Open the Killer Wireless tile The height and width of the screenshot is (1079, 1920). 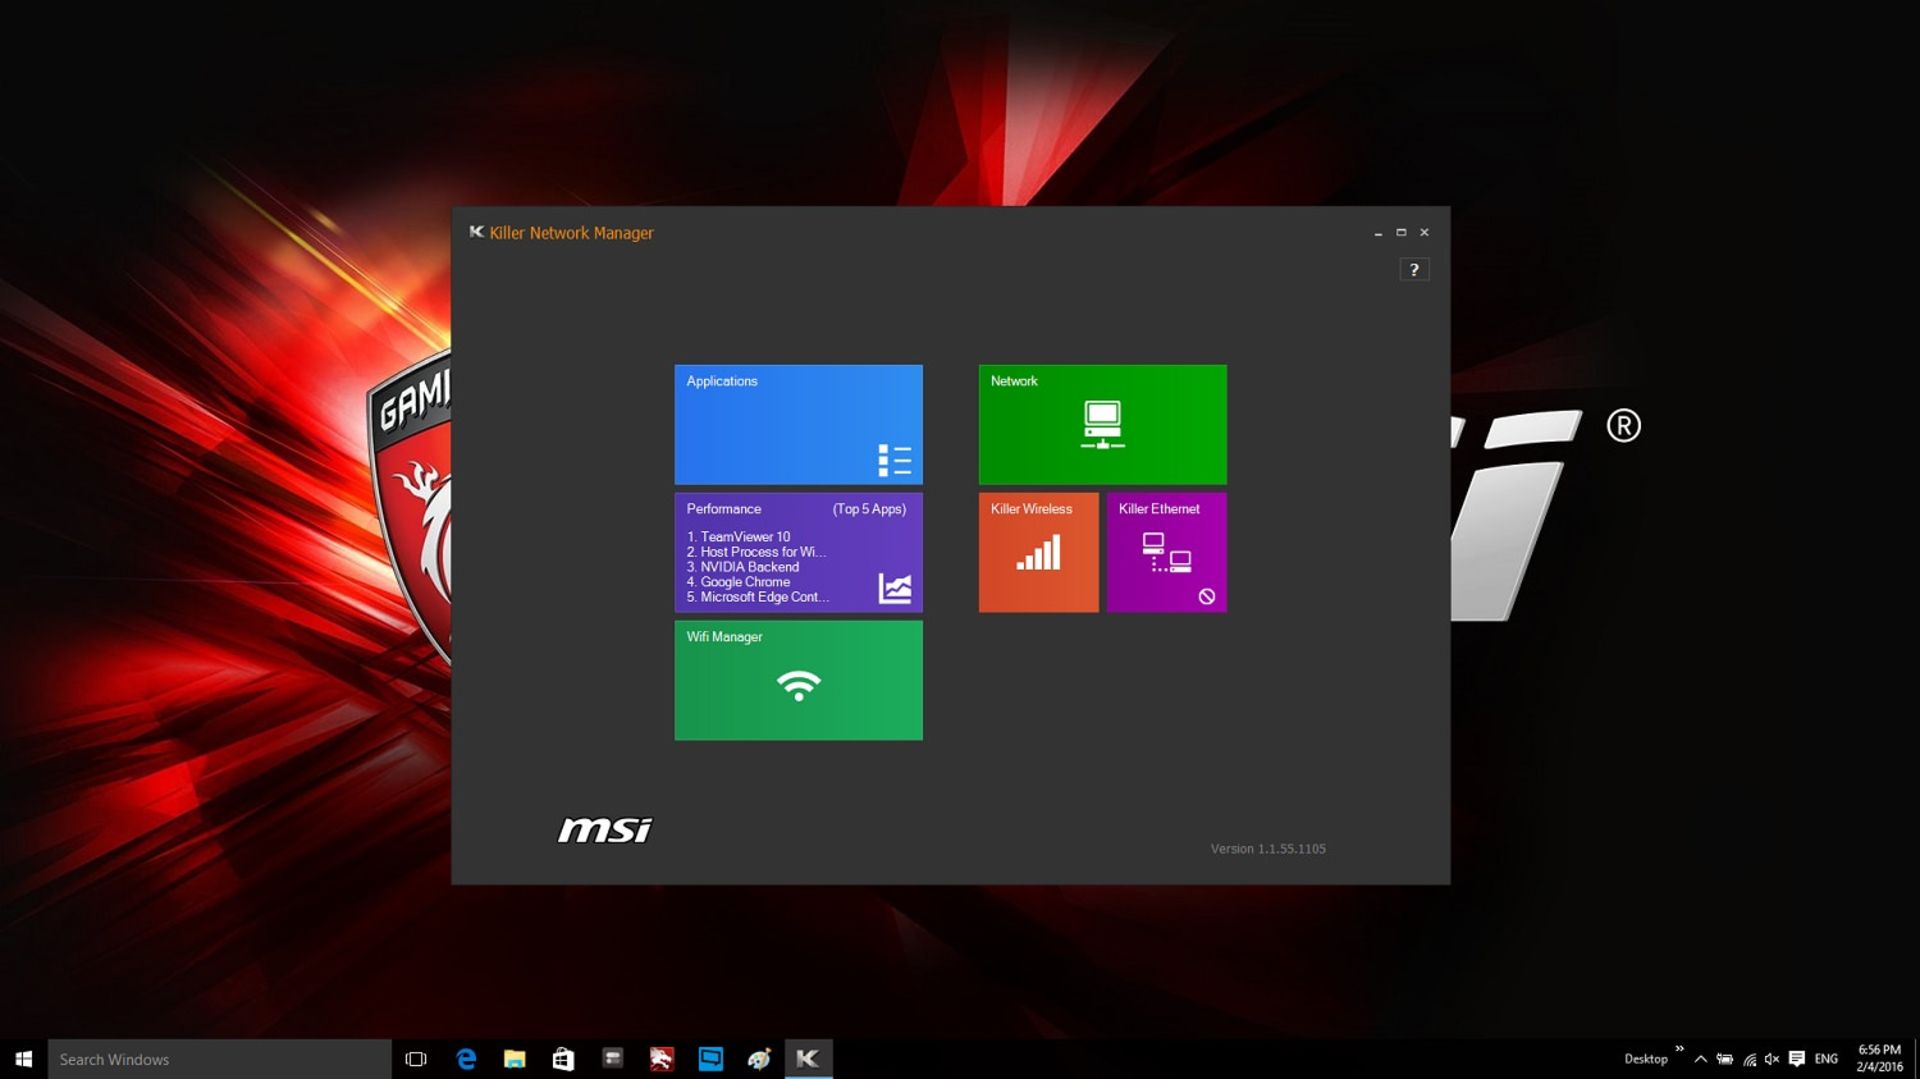(x=1038, y=552)
